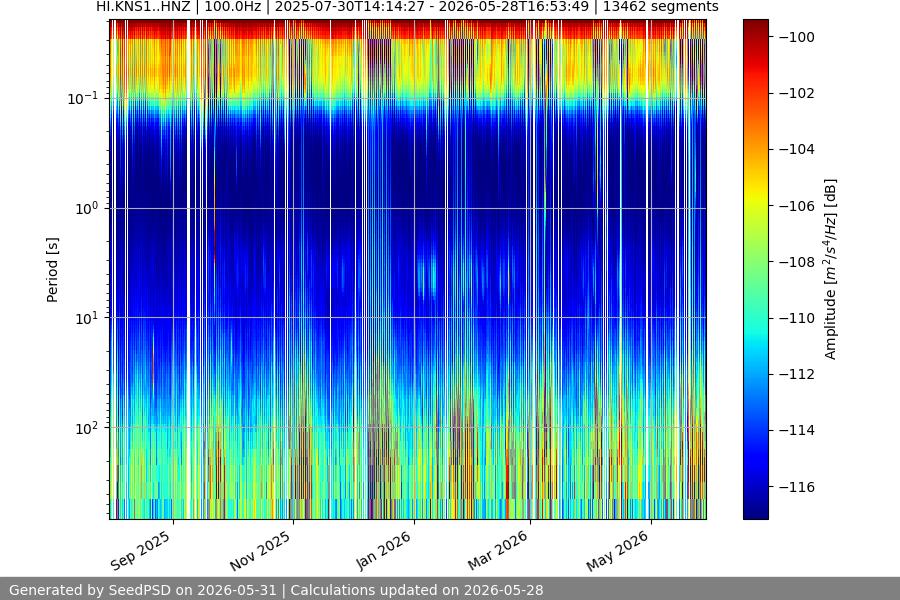
Task: Click the Amplitude [dB] colorbar label
Action: 830,269
